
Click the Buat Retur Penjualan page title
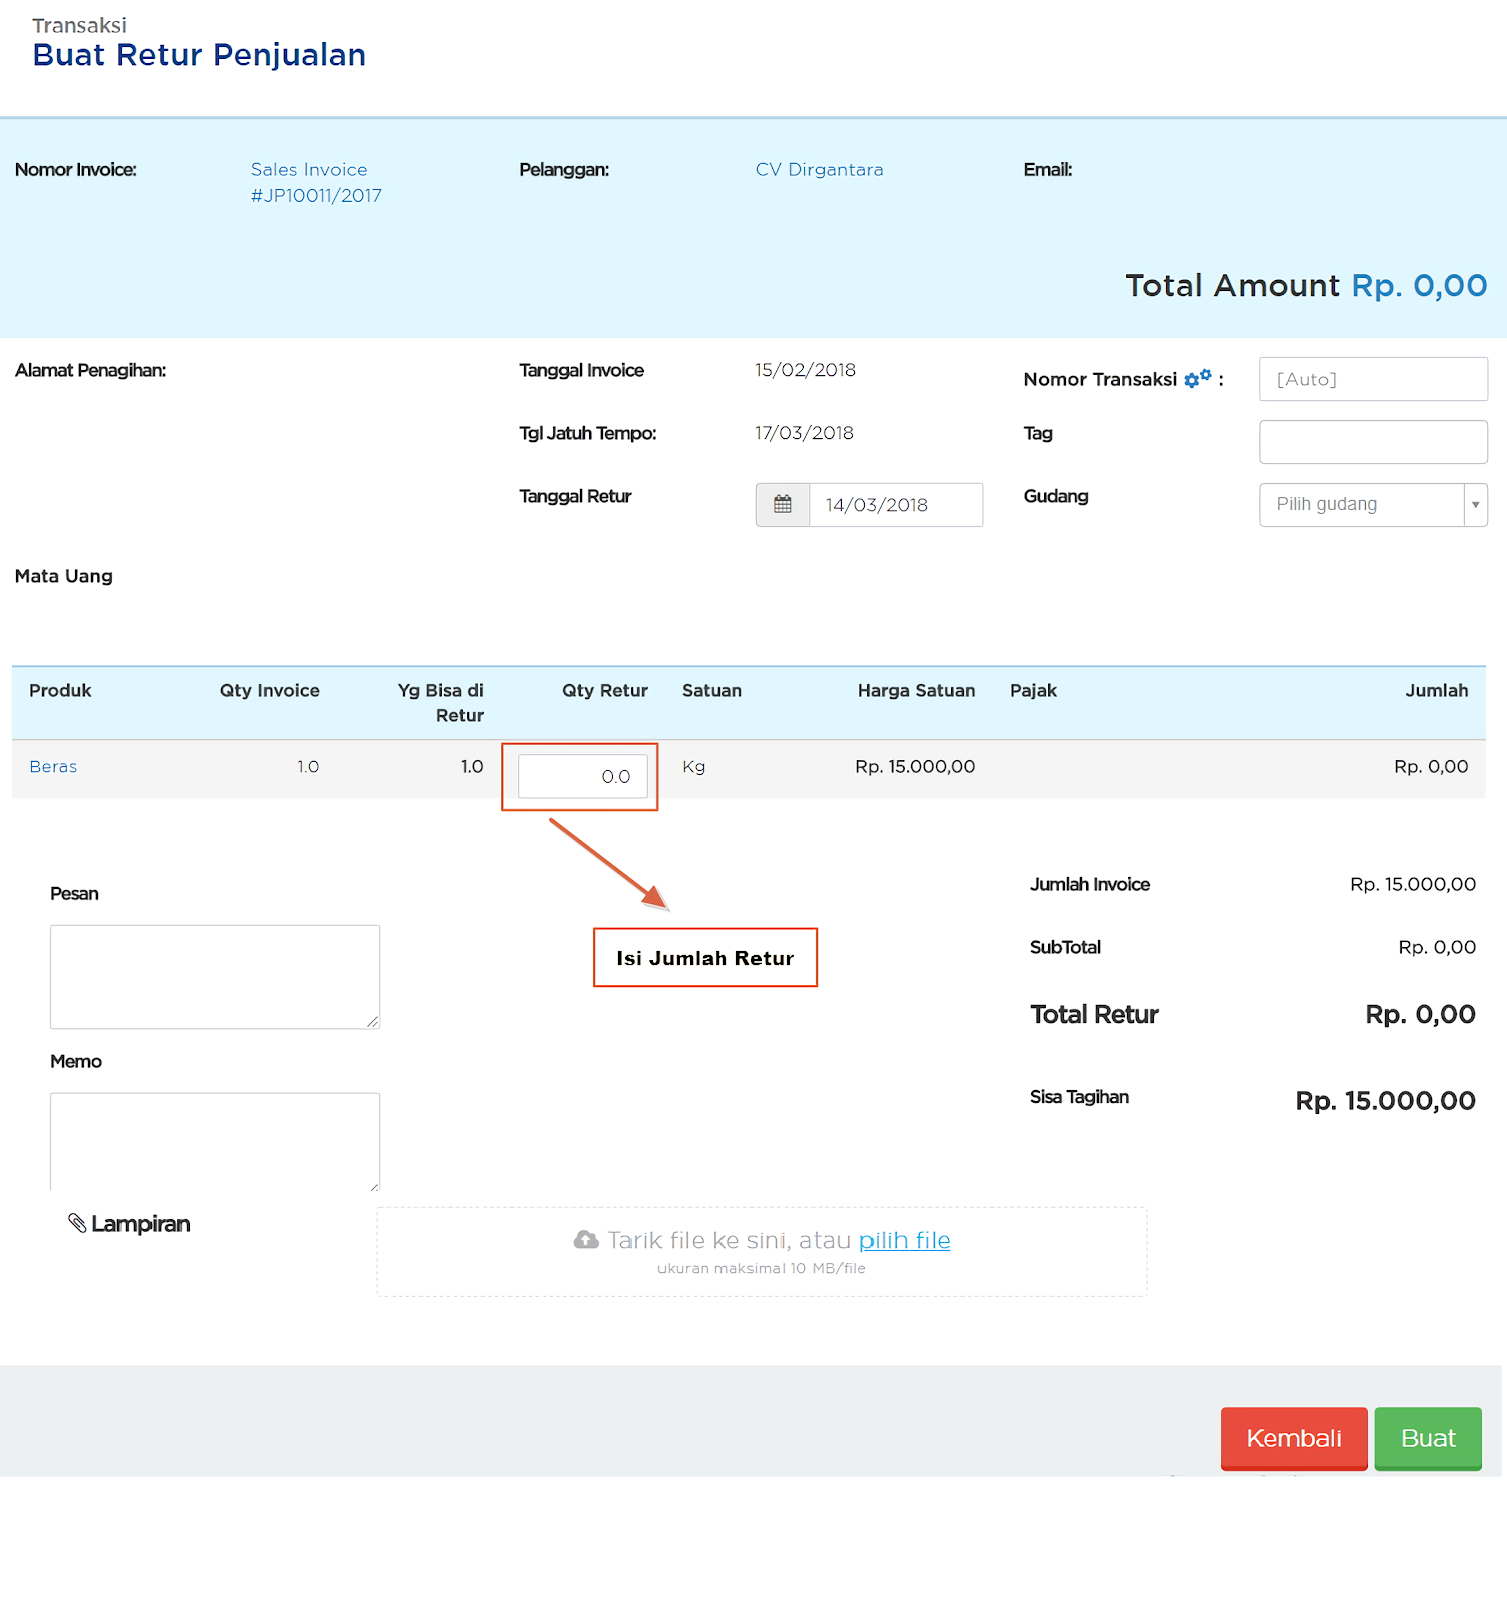(x=199, y=55)
